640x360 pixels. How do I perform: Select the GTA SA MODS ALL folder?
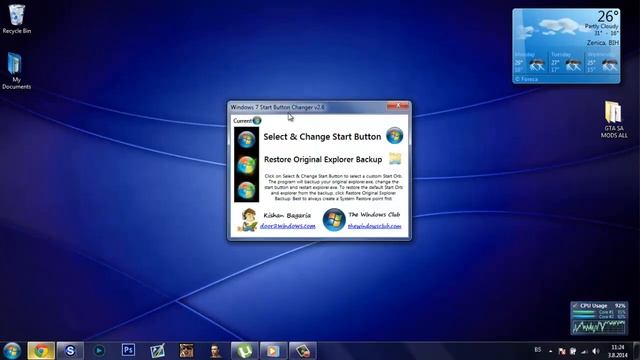pos(613,120)
